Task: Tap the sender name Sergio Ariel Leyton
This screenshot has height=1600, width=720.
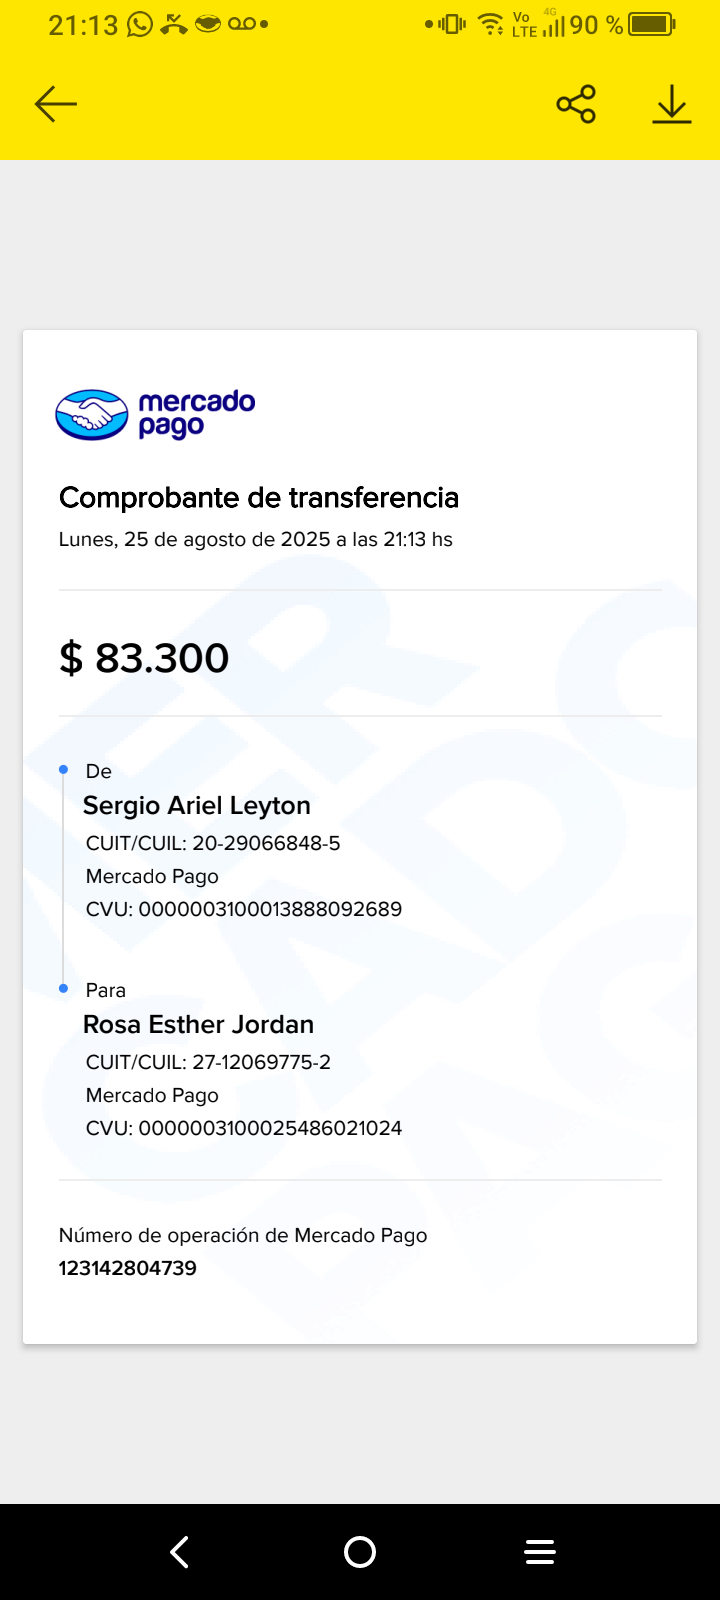Action: 197,806
